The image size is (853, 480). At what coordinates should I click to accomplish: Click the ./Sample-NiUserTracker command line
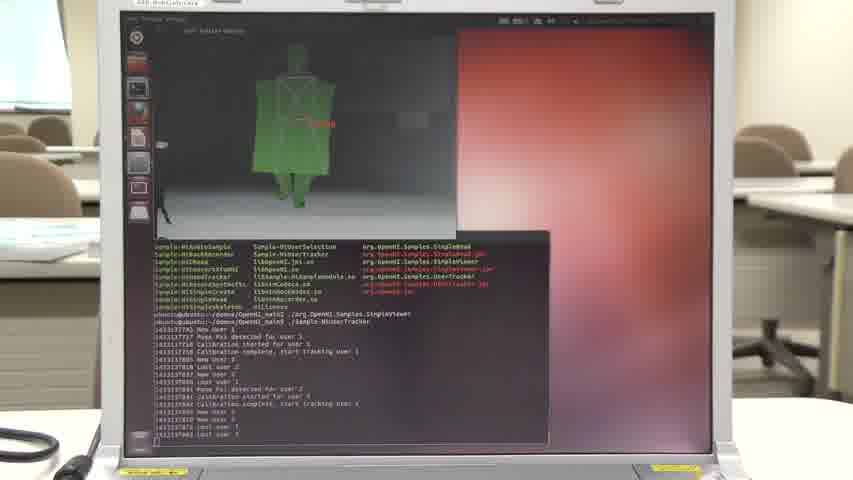262,322
